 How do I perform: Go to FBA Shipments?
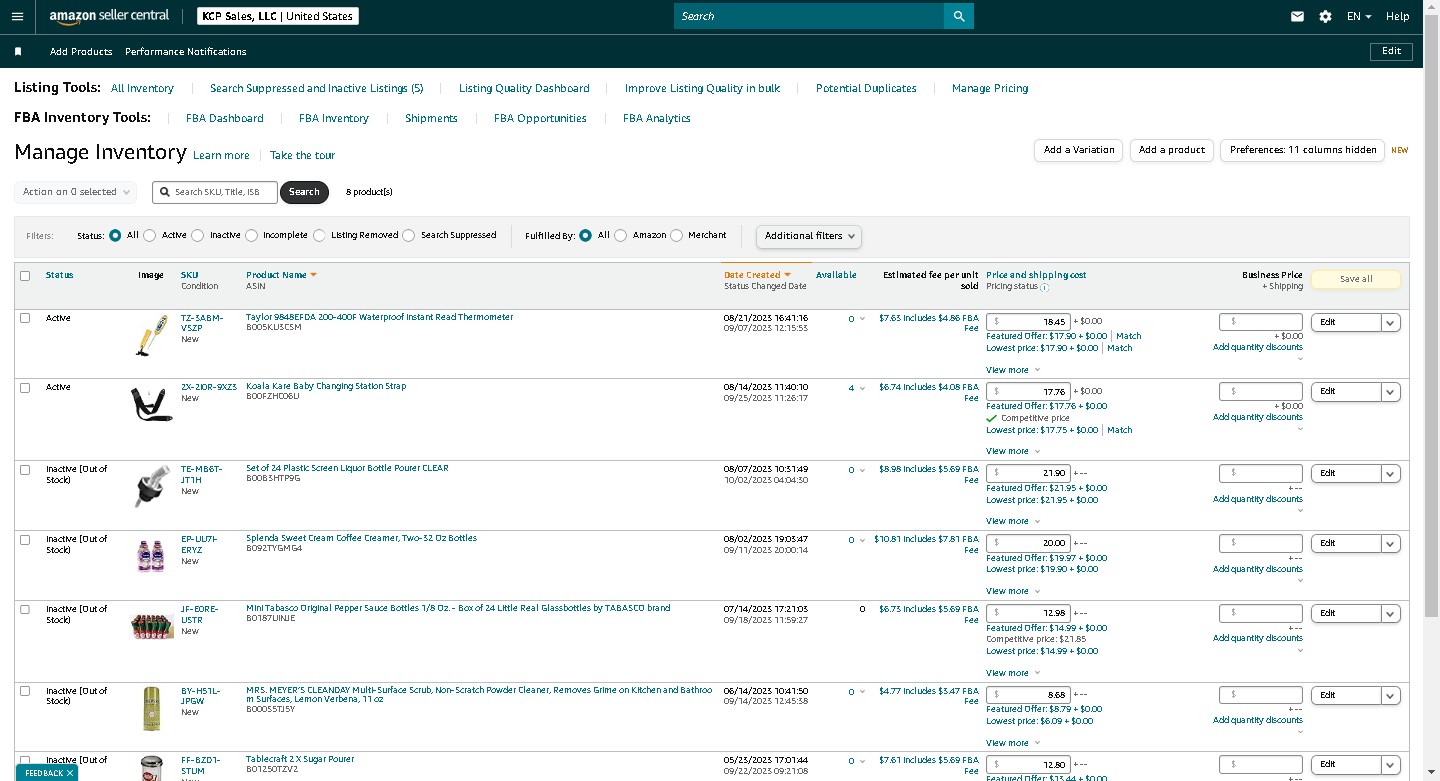[x=431, y=118]
